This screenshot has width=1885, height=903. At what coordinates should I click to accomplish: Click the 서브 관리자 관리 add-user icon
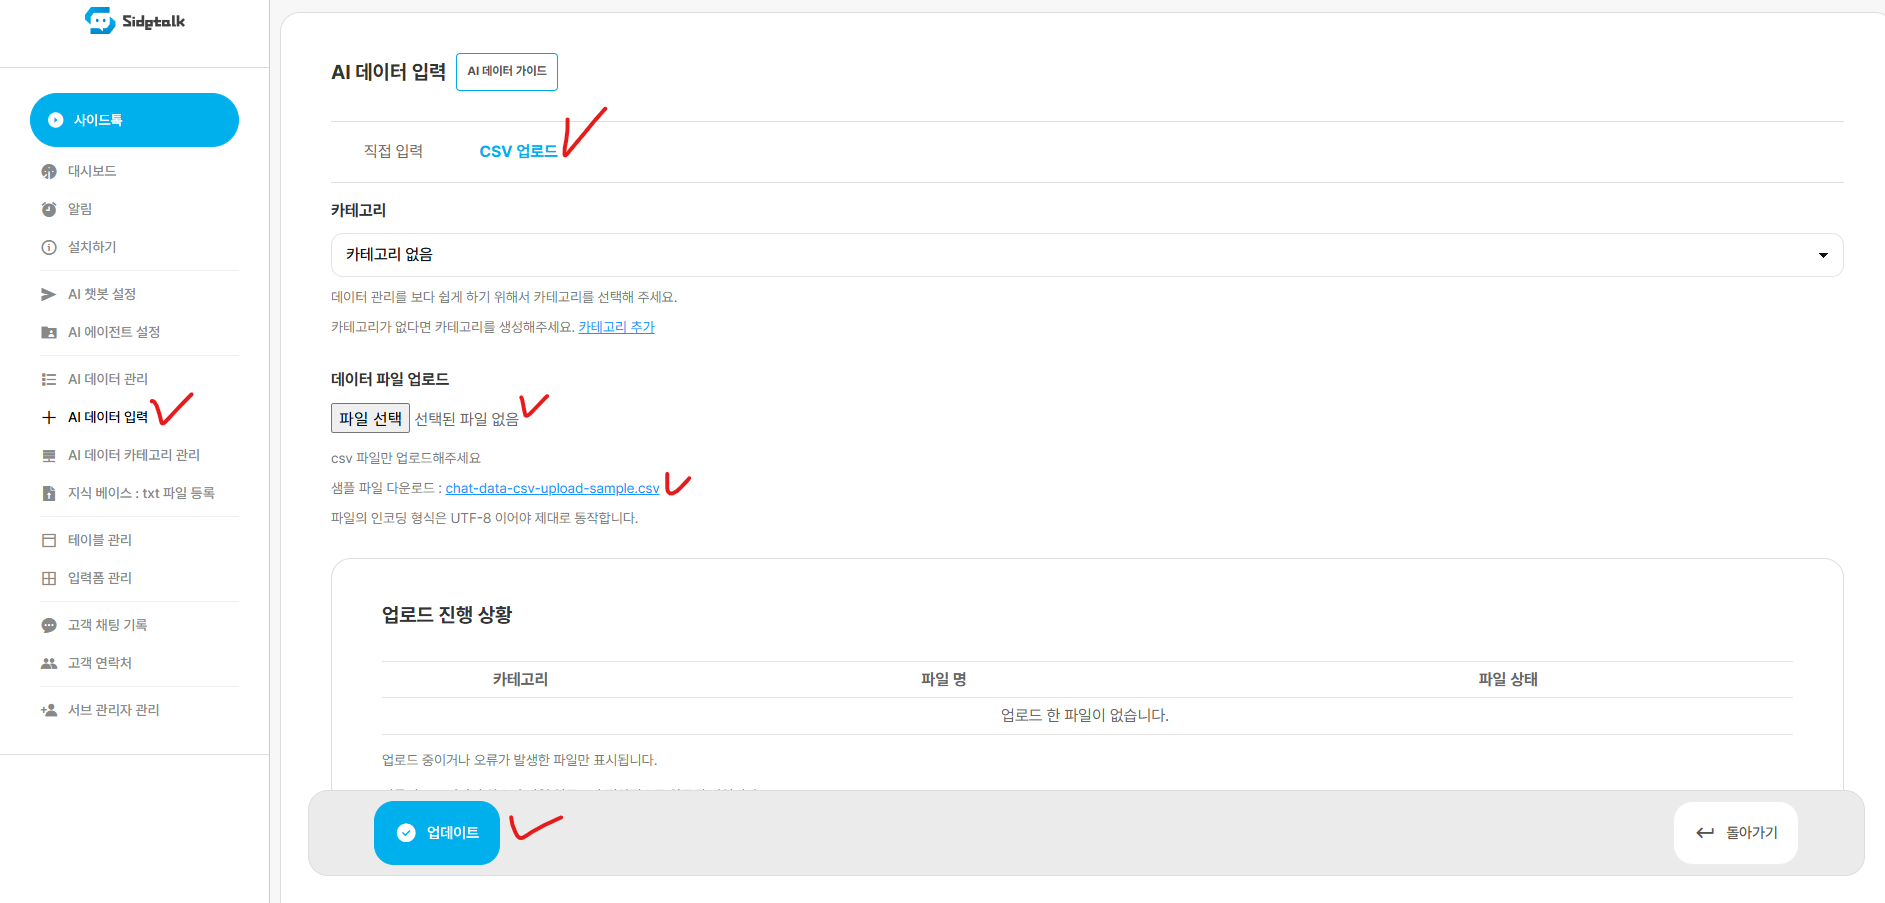pyautogui.click(x=49, y=710)
